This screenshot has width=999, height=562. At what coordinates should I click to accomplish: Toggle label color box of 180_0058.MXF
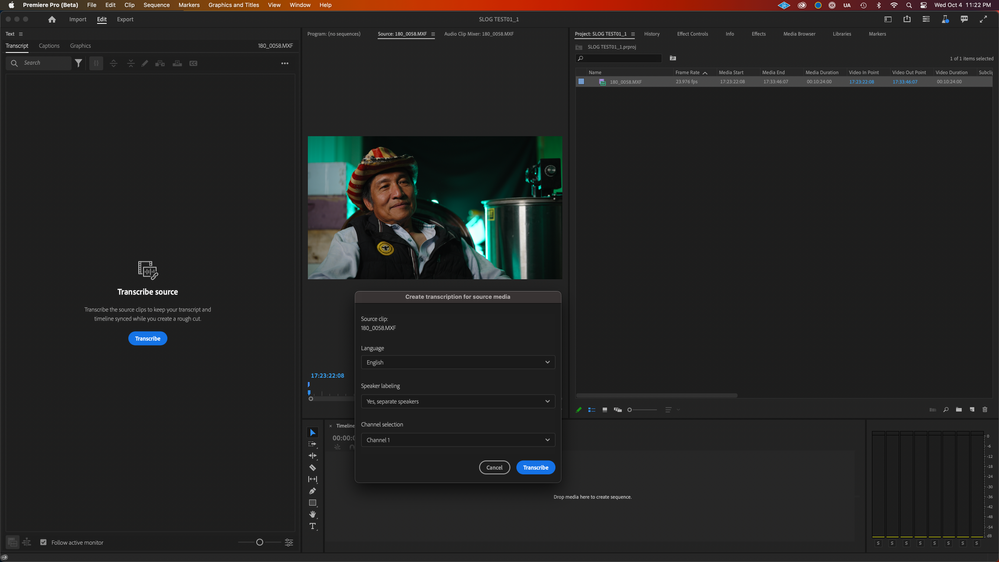pos(581,82)
